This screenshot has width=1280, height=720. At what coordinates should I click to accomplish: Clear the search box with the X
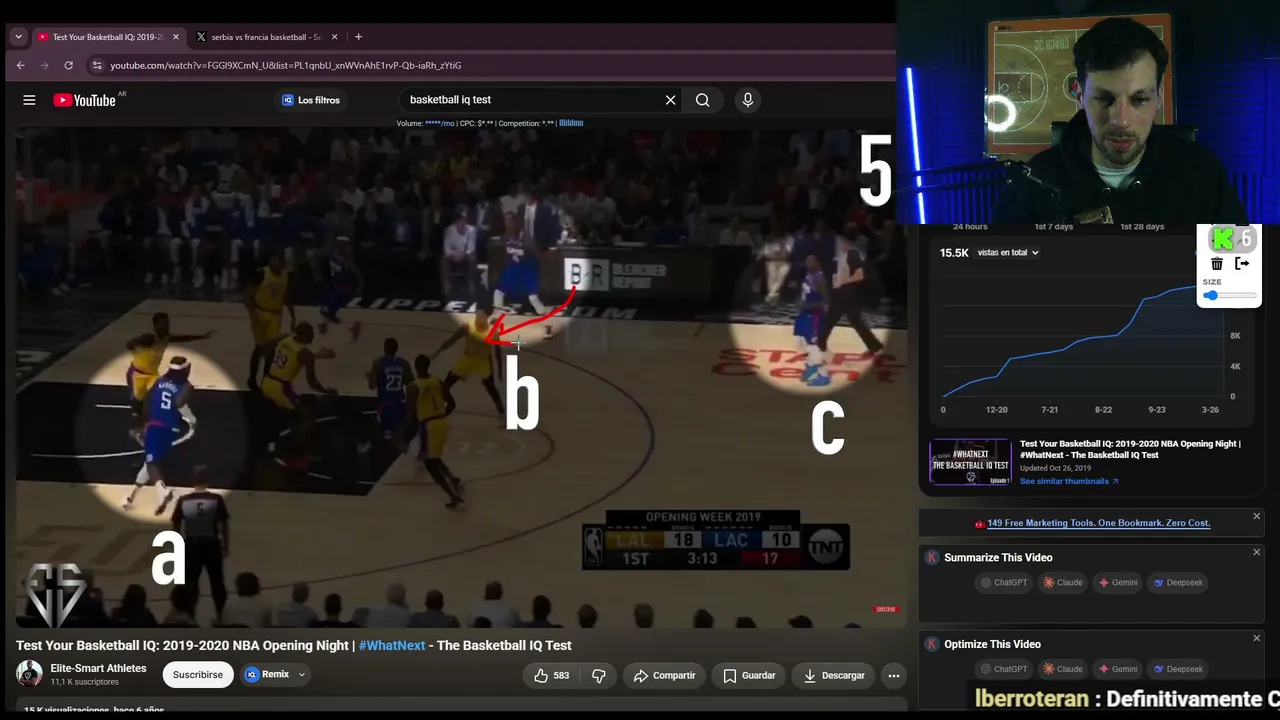click(670, 100)
